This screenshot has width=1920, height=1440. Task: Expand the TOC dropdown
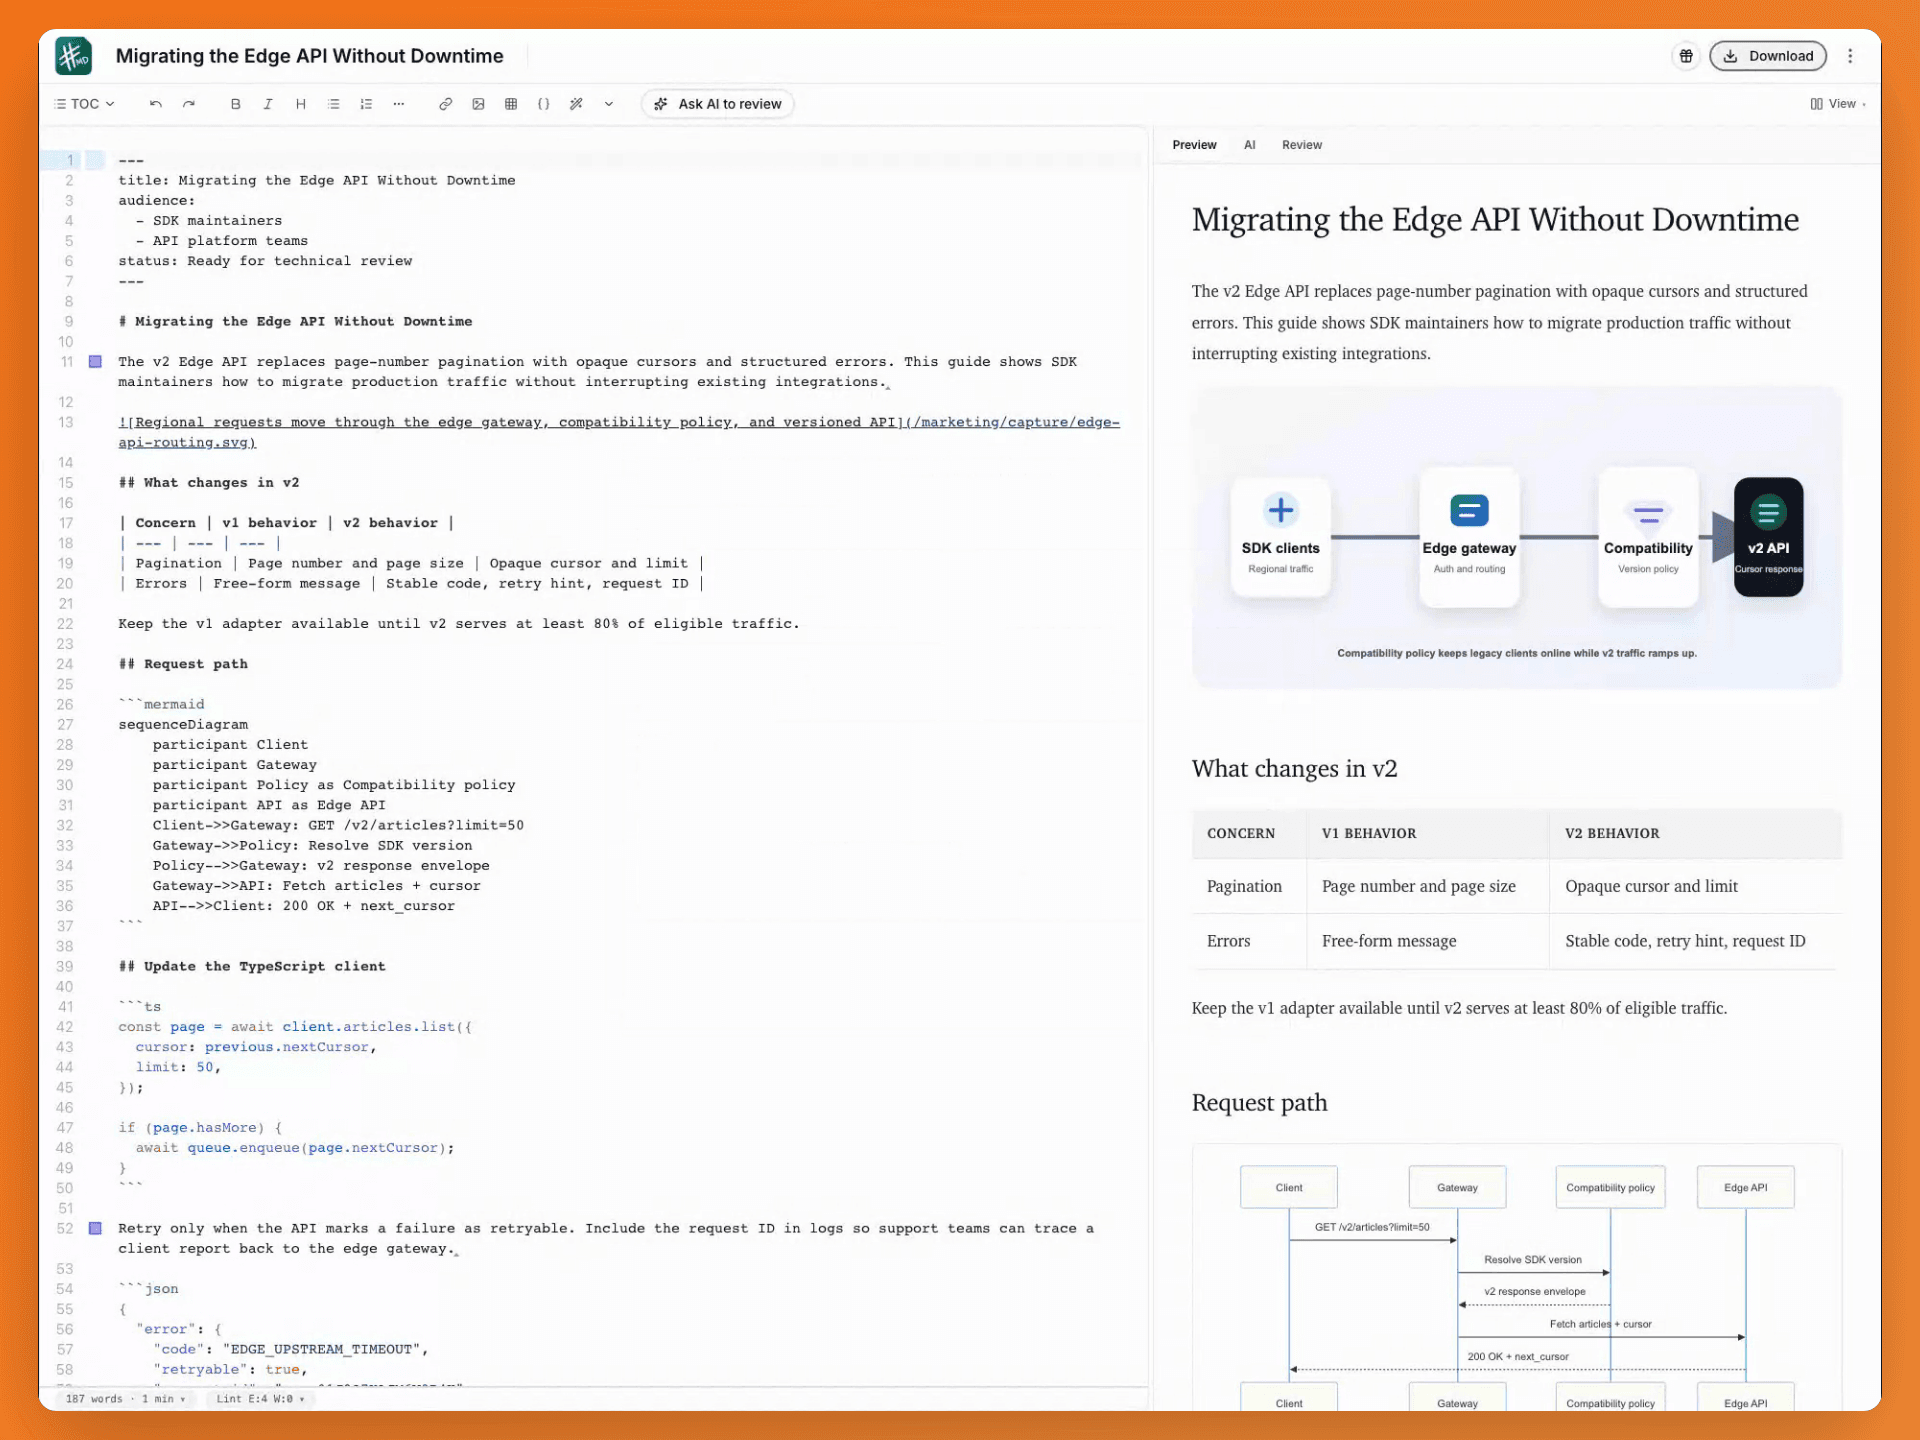[x=85, y=104]
